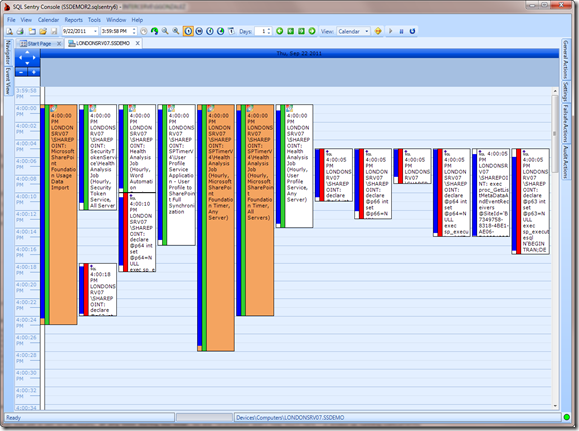
Task: Open the View menu
Action: coord(26,20)
